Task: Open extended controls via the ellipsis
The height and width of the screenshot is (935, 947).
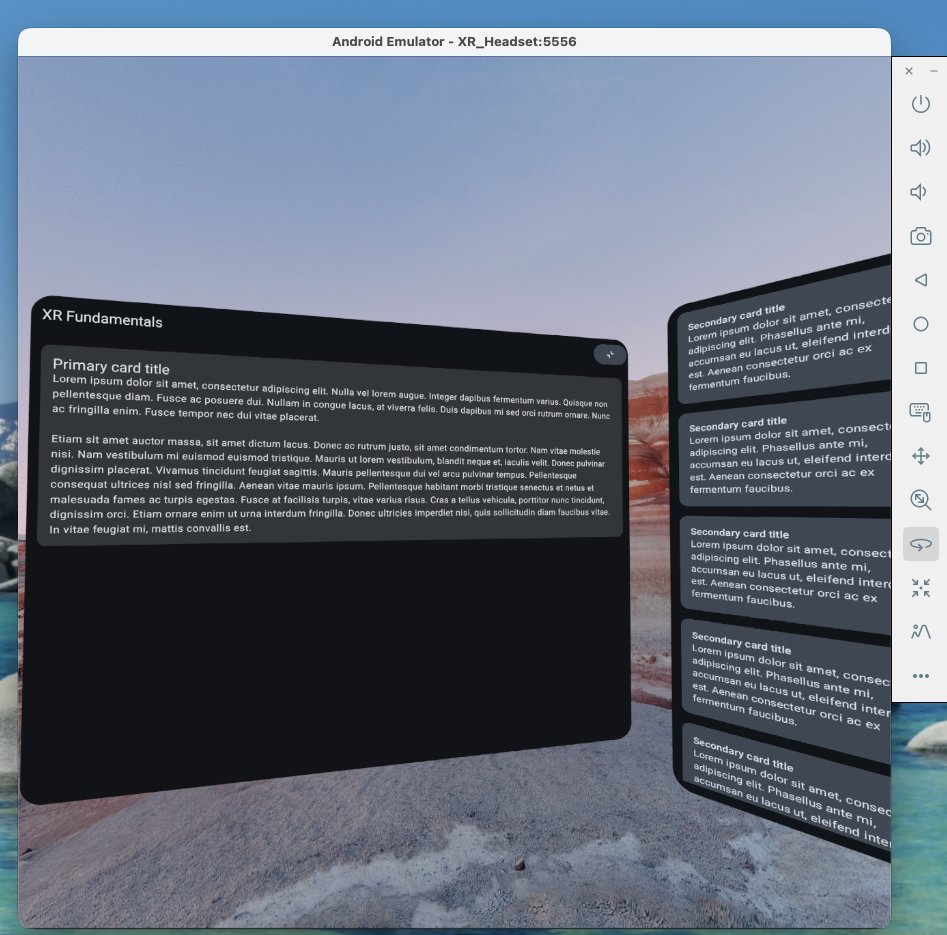Action: click(920, 675)
